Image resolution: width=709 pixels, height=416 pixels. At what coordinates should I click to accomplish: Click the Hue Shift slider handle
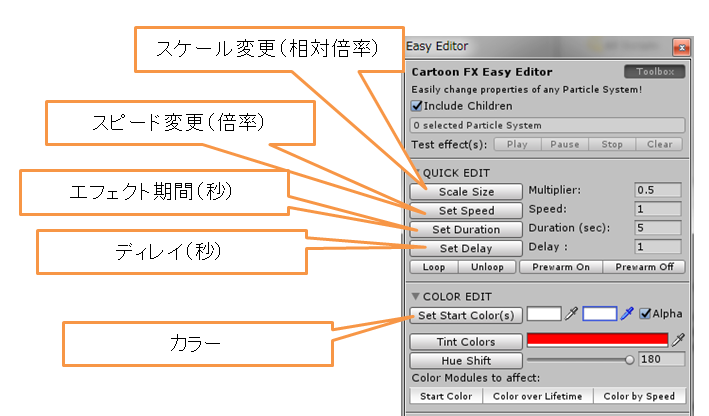629,360
